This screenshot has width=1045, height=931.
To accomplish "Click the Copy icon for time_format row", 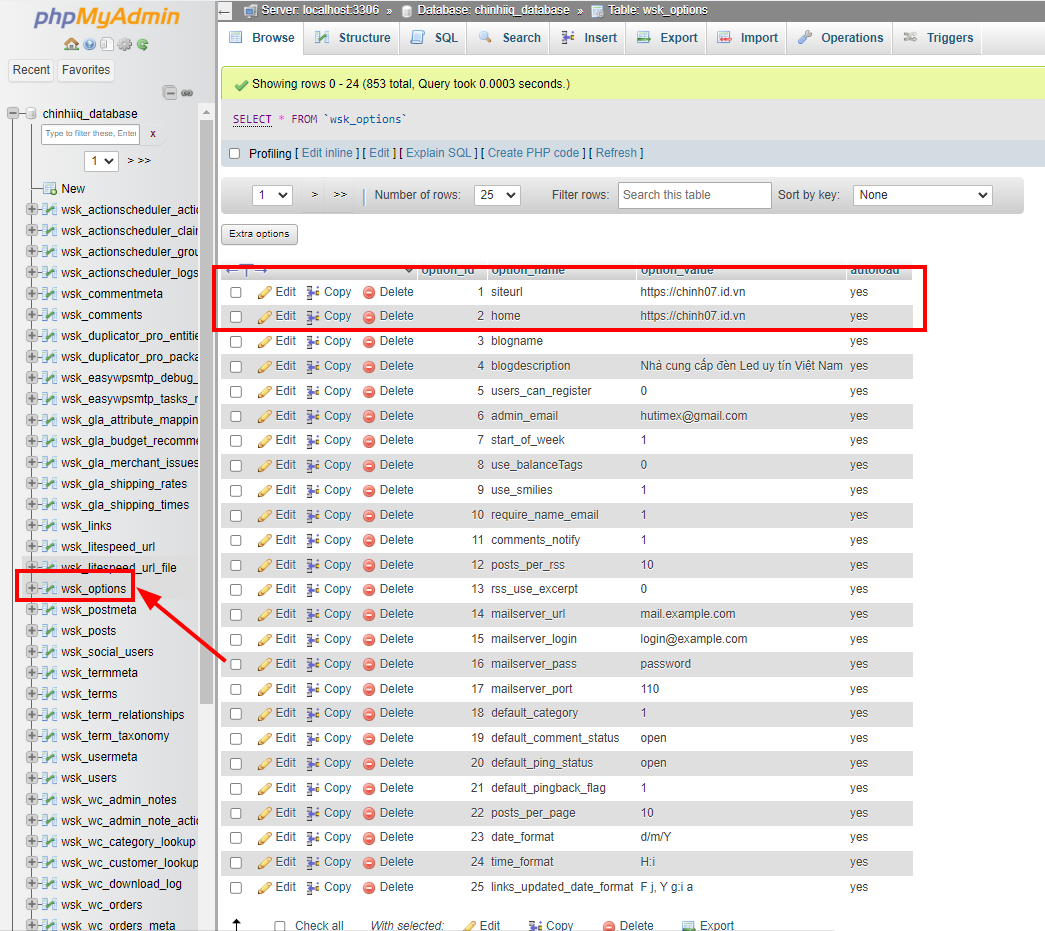I will 313,862.
